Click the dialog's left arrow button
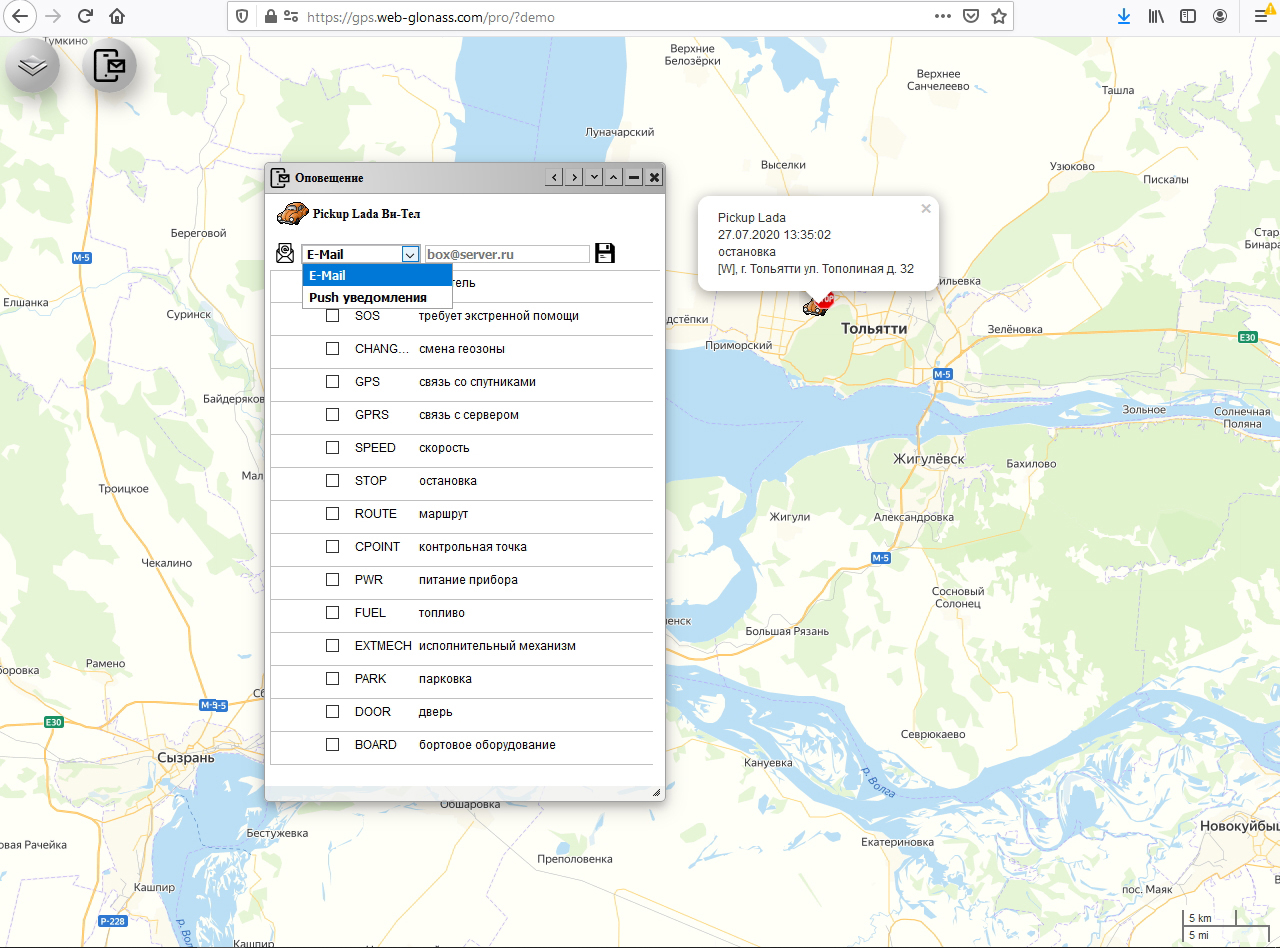Viewport: 1280px width, 948px height. (x=555, y=177)
